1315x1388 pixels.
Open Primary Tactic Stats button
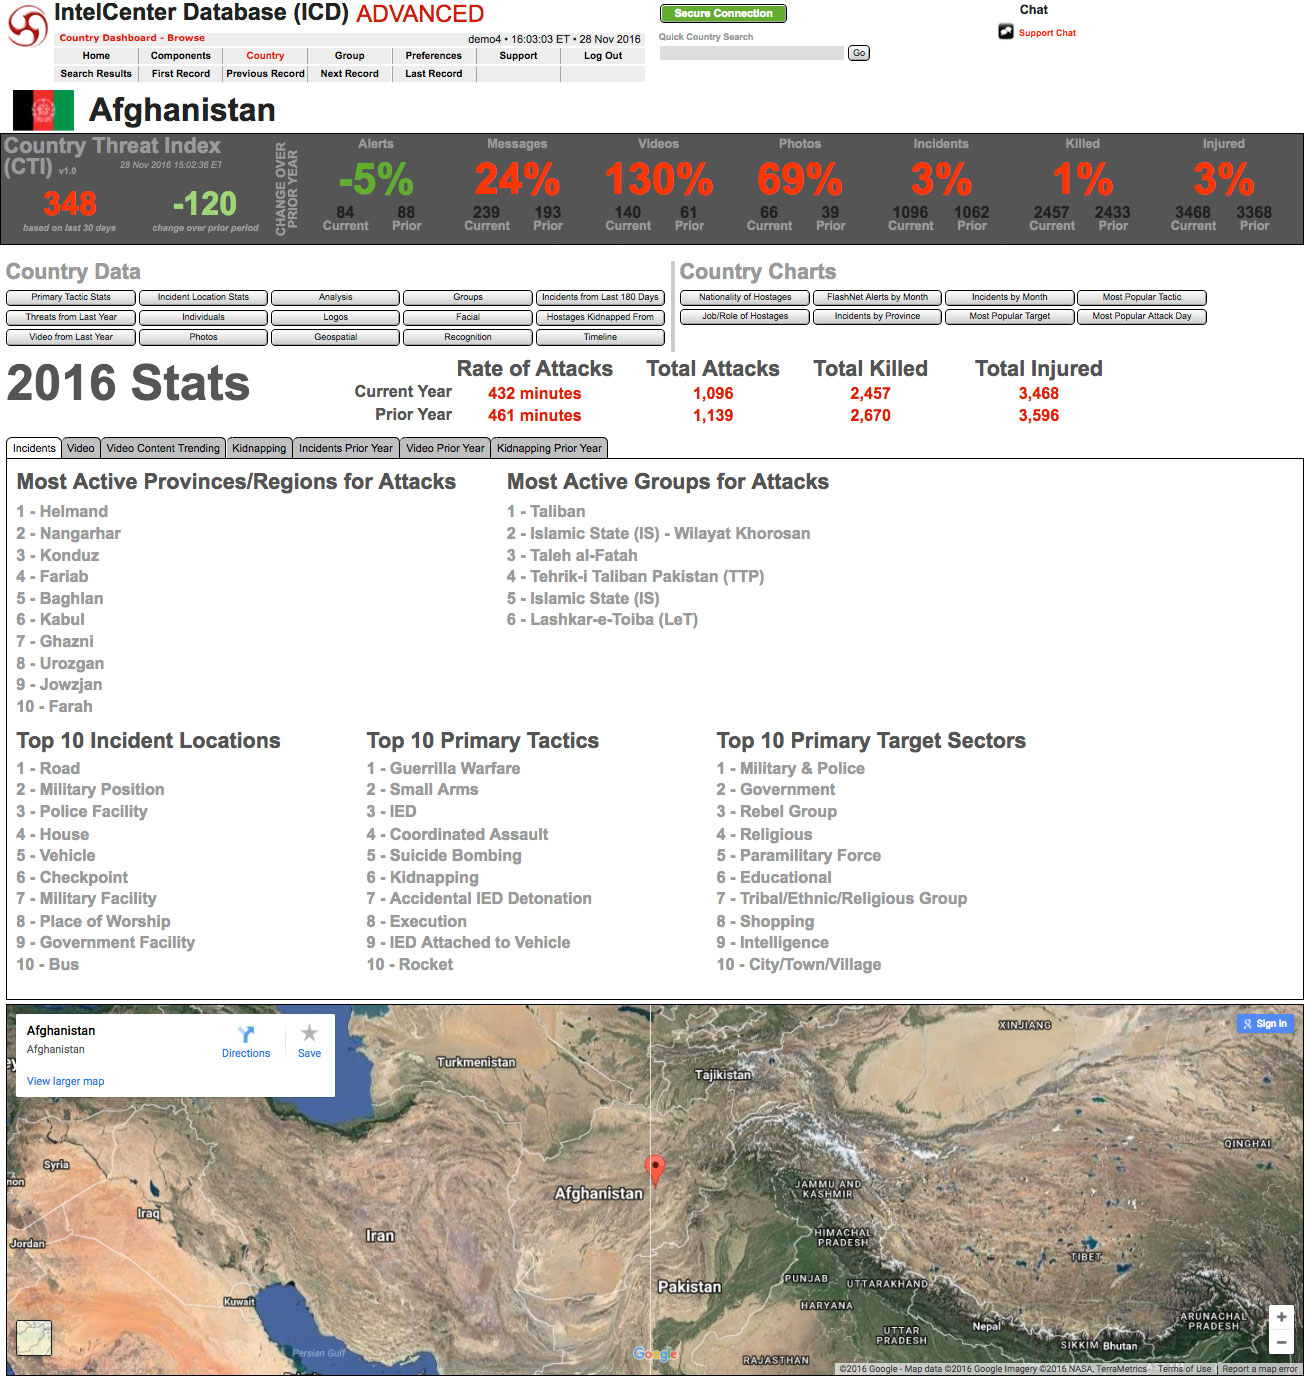point(71,298)
